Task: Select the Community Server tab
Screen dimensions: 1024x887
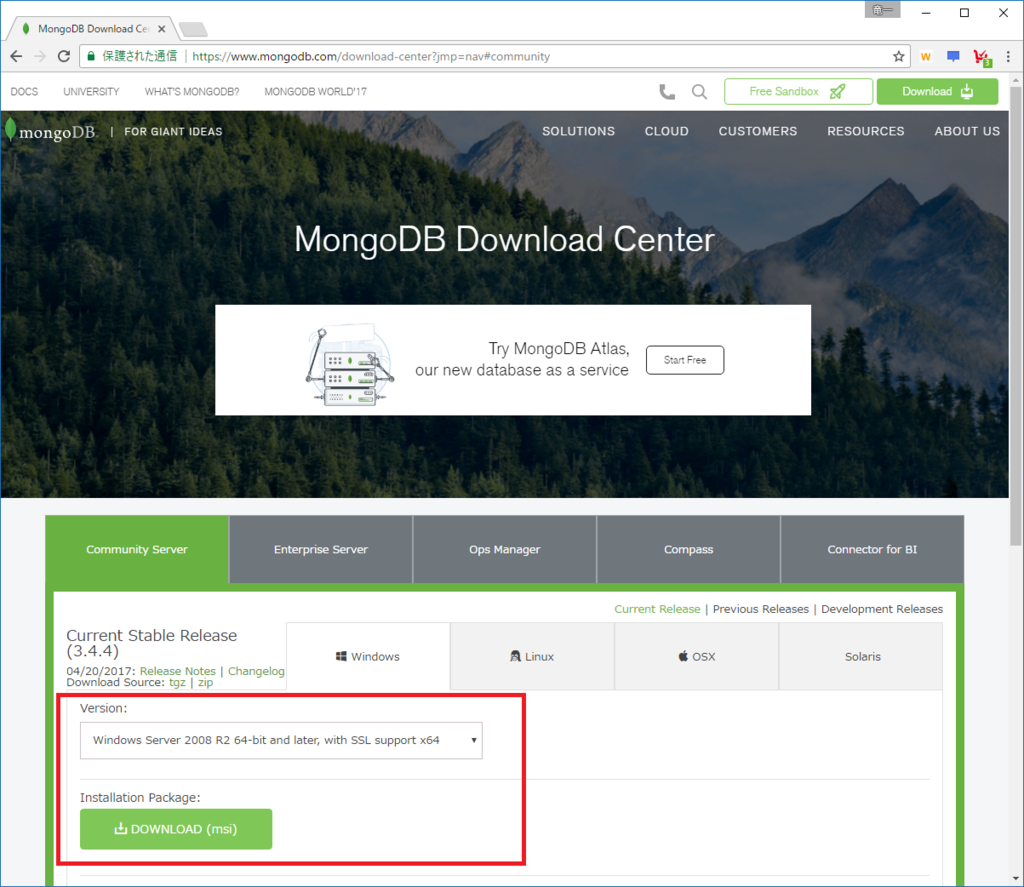Action: (137, 549)
